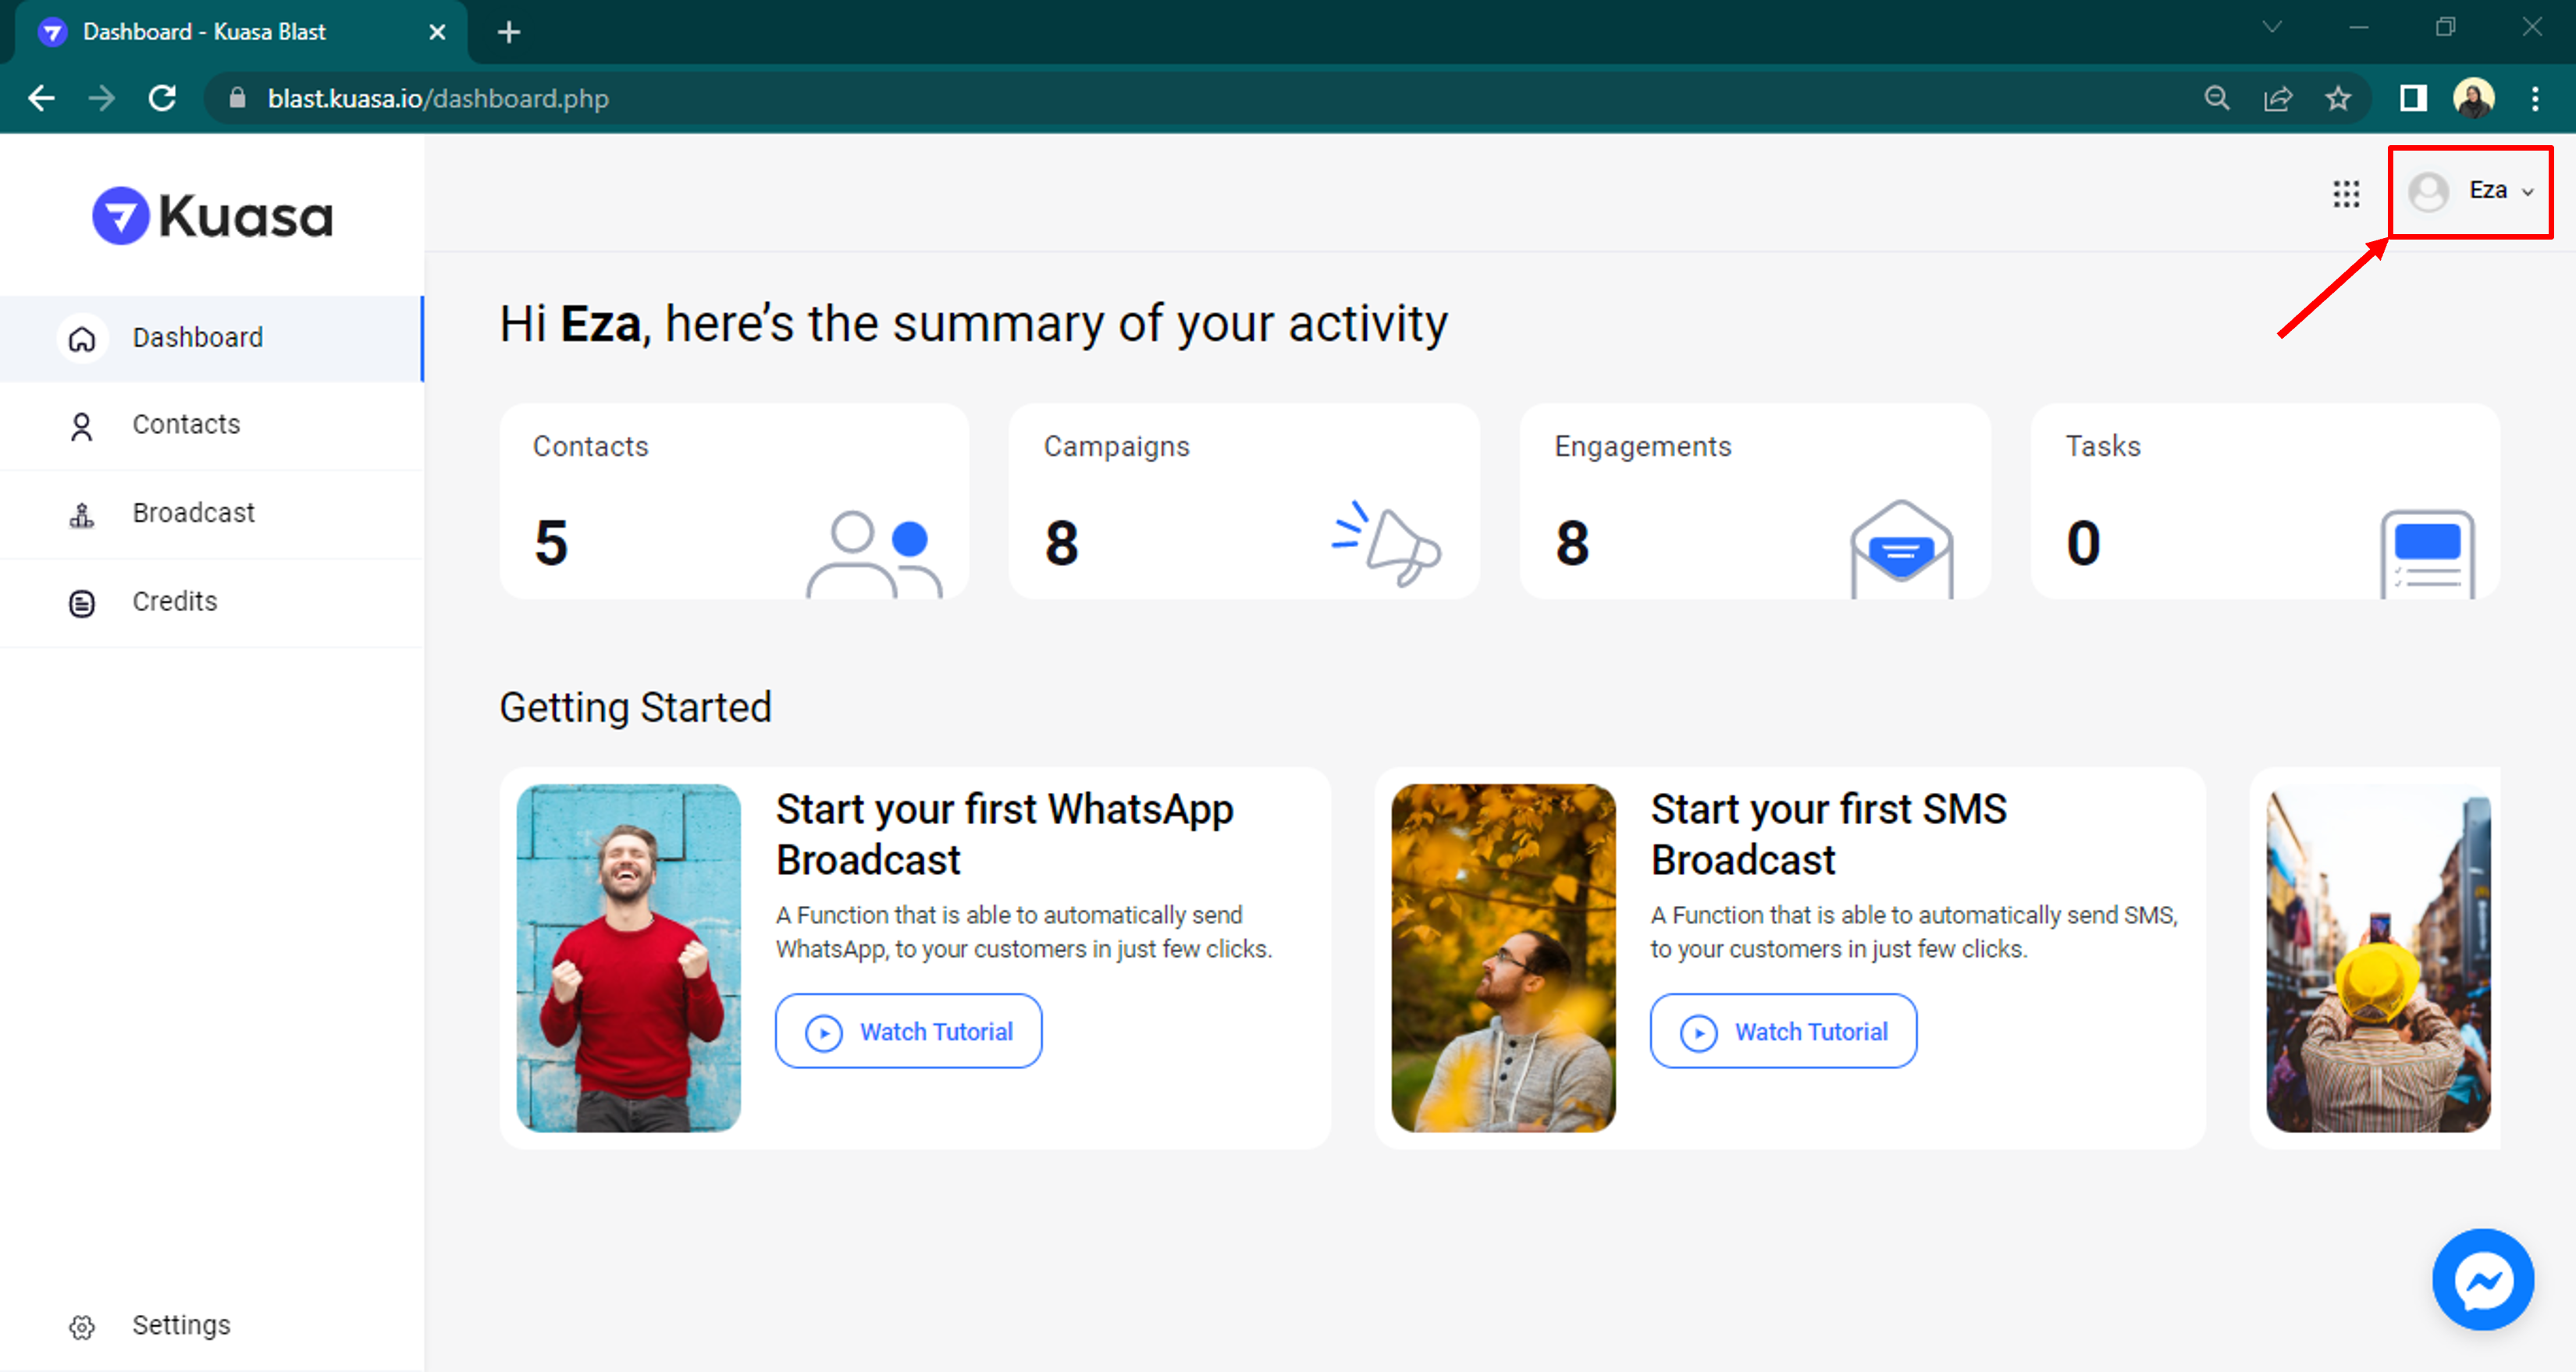Click the man in red sweater thumbnail
This screenshot has width=2576, height=1372.
pos(628,957)
